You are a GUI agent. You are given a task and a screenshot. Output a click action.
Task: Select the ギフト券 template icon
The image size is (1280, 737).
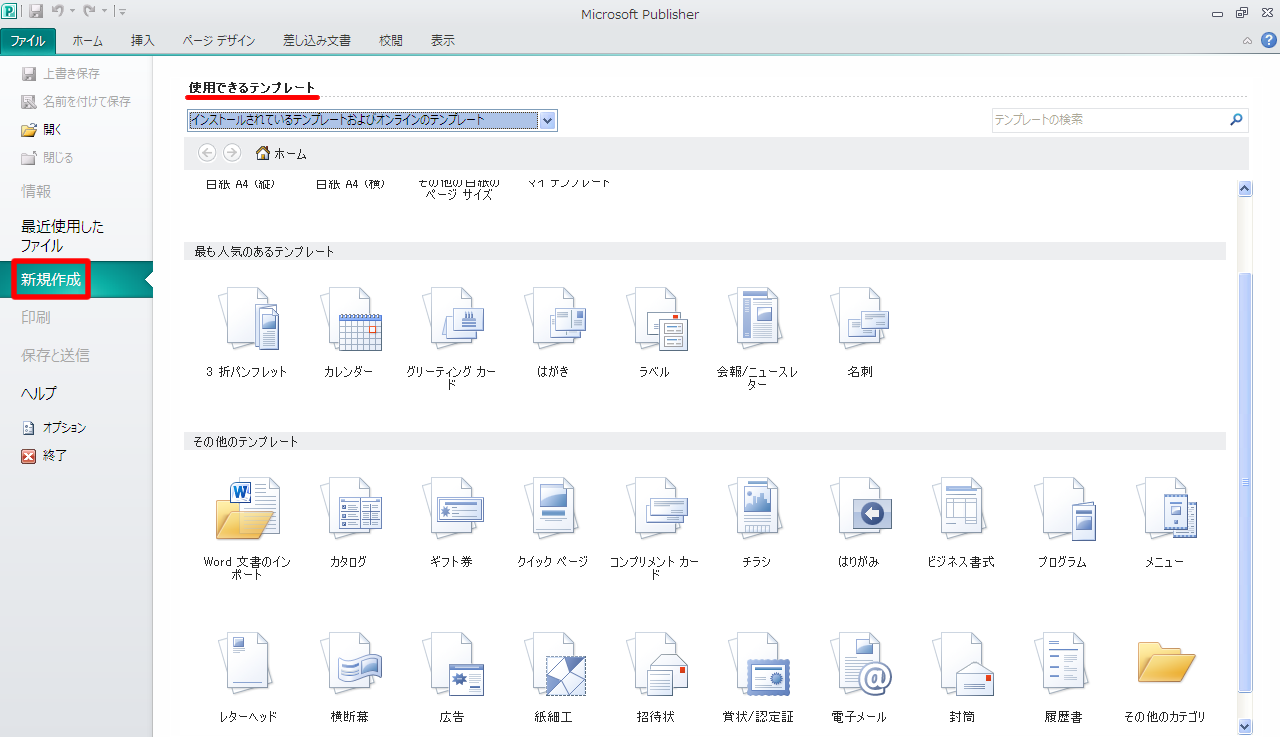(451, 510)
